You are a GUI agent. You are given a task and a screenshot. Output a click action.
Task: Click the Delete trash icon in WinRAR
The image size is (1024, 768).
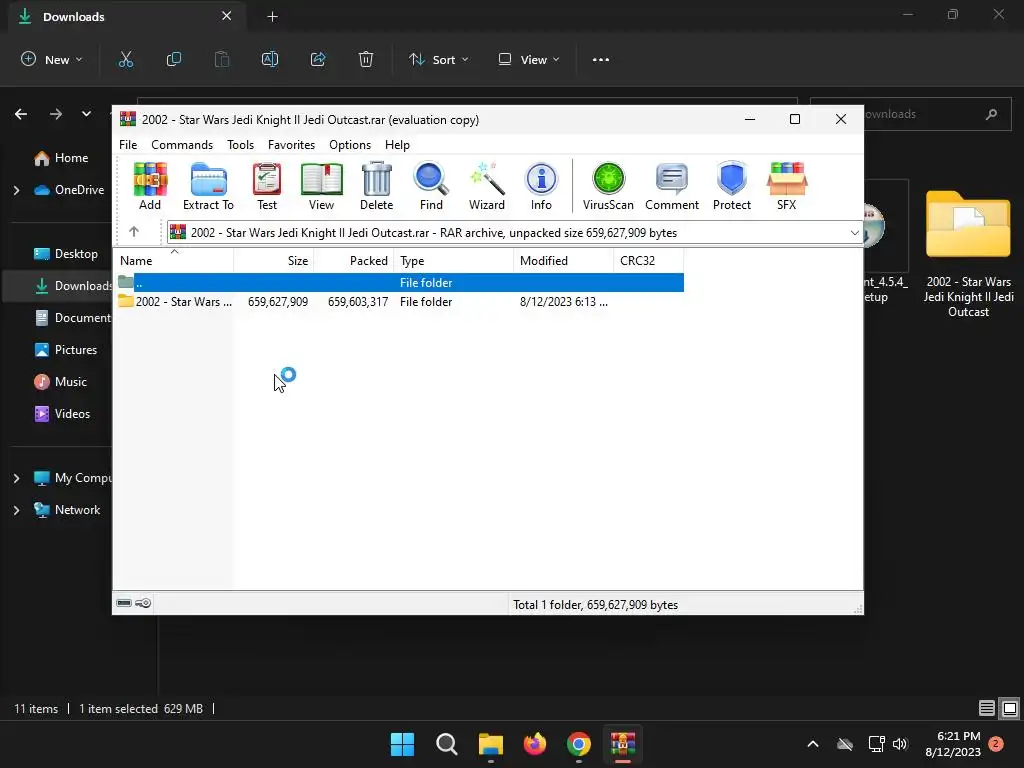pyautogui.click(x=377, y=186)
